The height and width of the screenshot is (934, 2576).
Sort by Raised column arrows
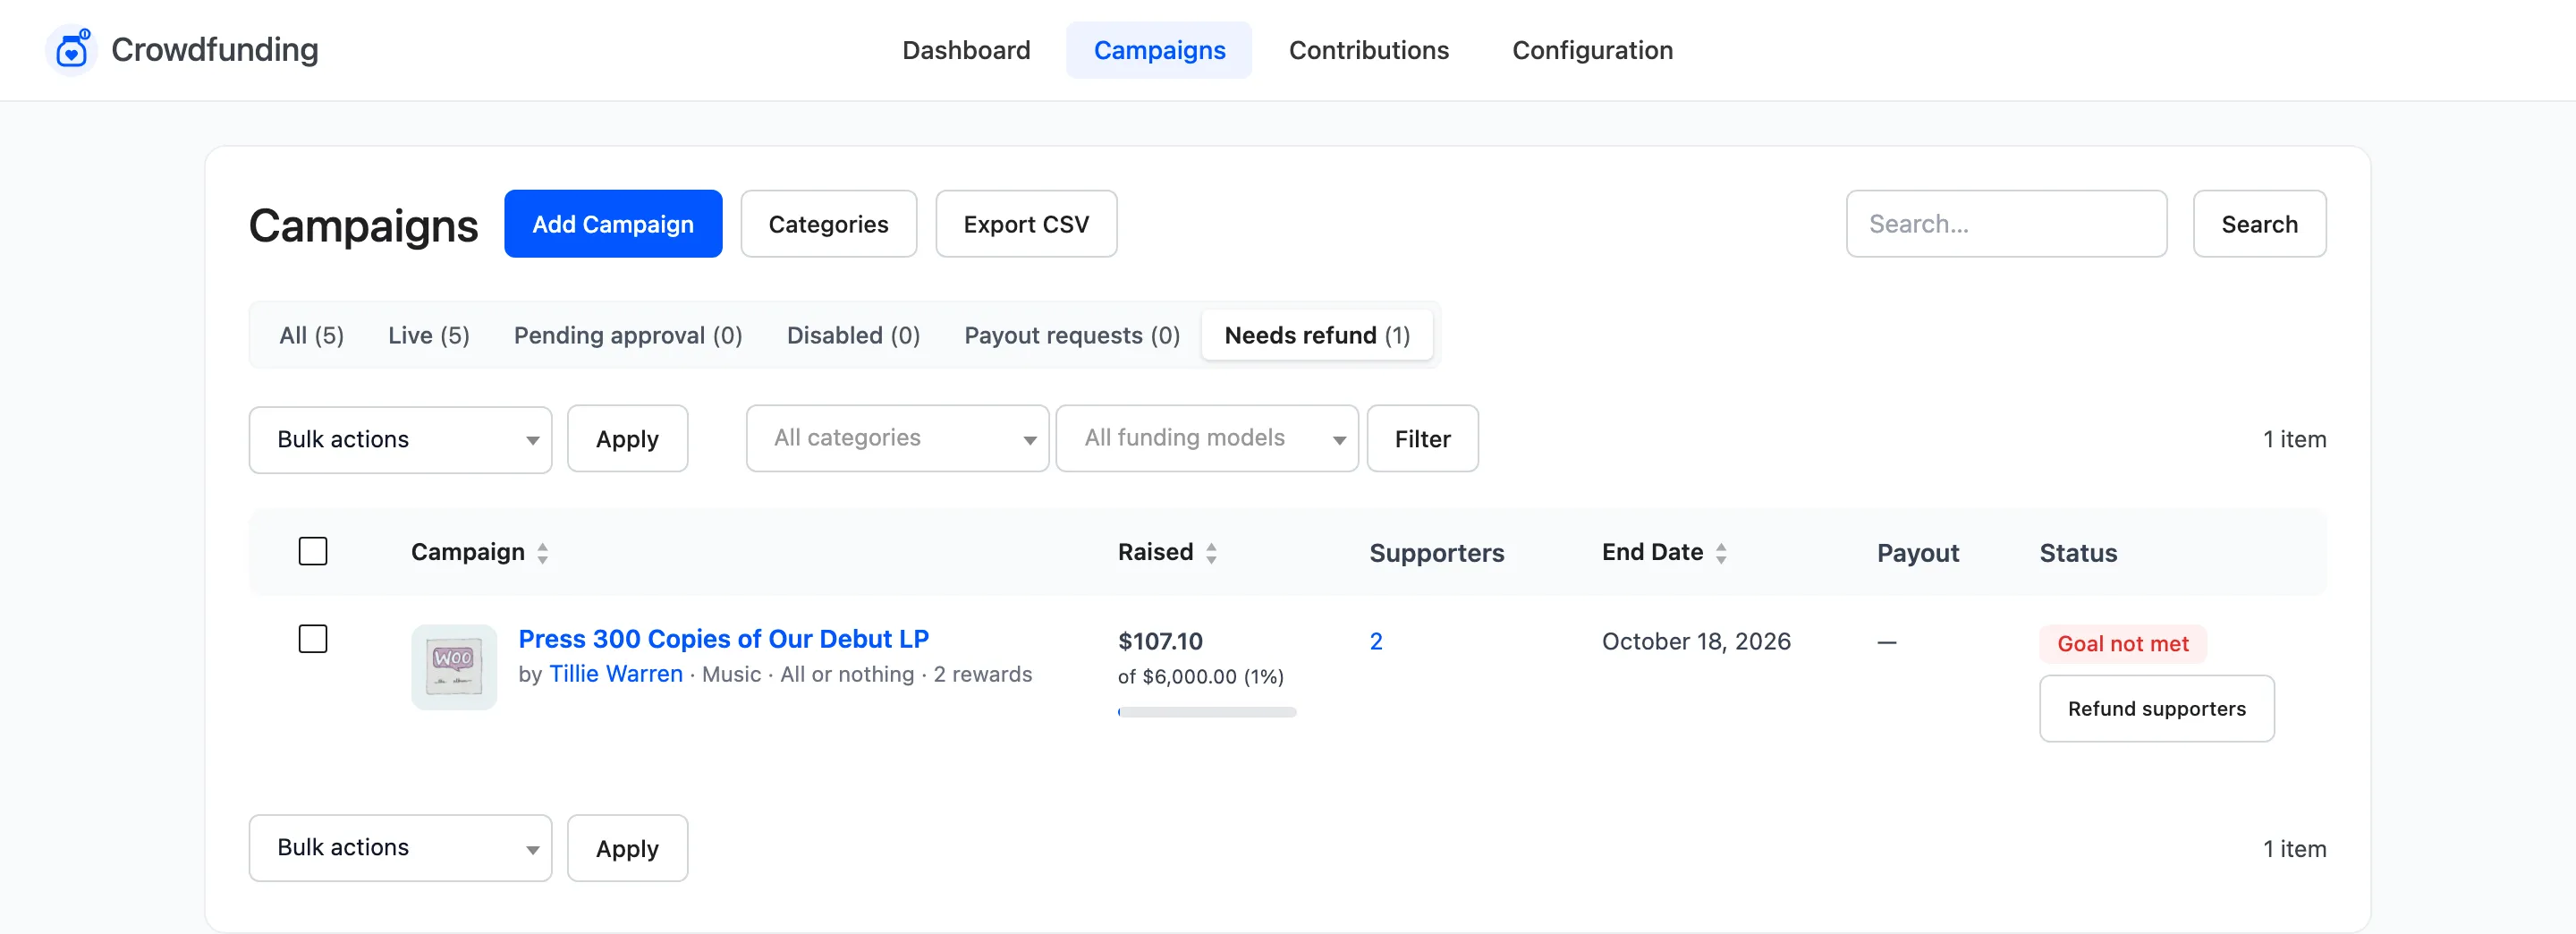point(1211,553)
